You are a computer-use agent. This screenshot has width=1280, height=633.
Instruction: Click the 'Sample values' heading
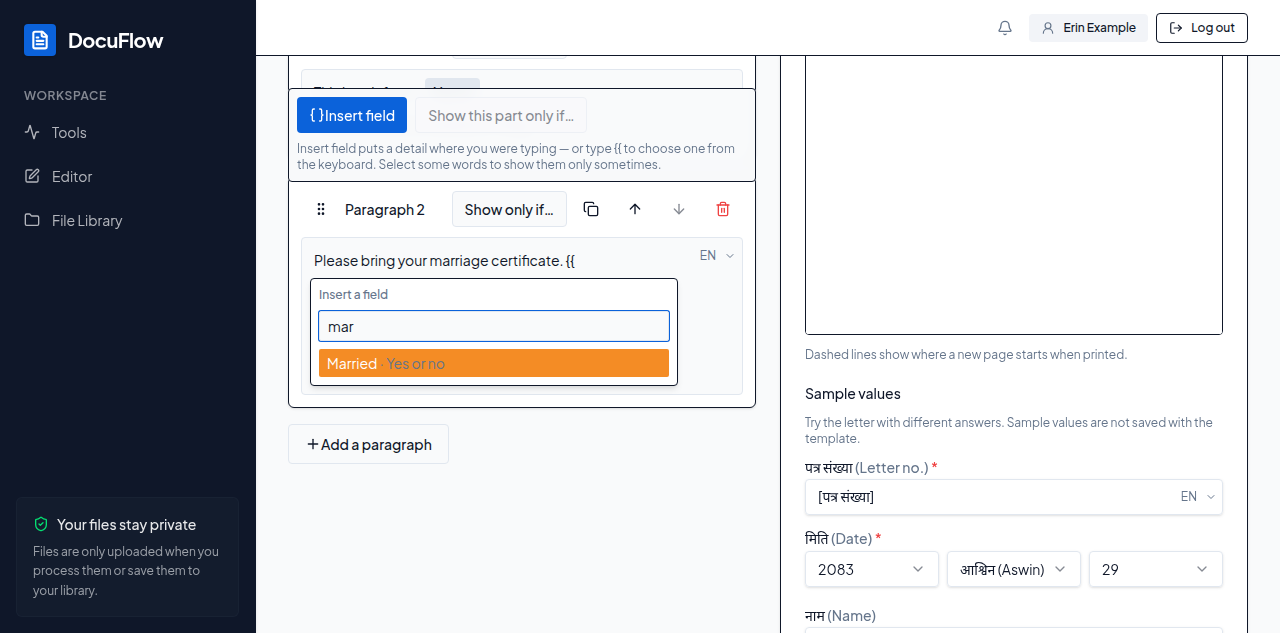pos(853,393)
